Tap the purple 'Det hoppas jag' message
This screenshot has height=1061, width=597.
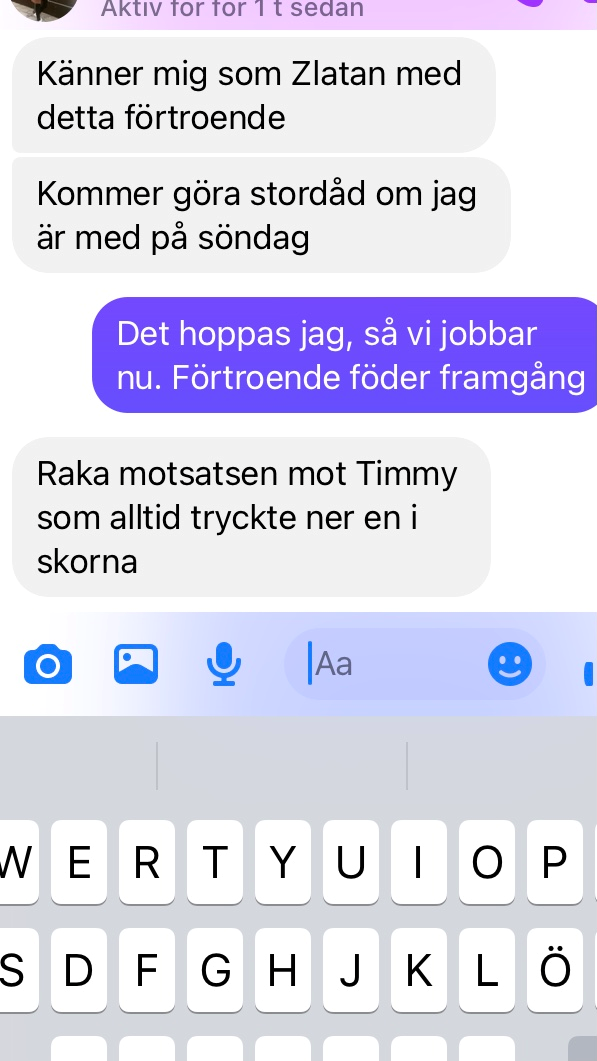[345, 355]
